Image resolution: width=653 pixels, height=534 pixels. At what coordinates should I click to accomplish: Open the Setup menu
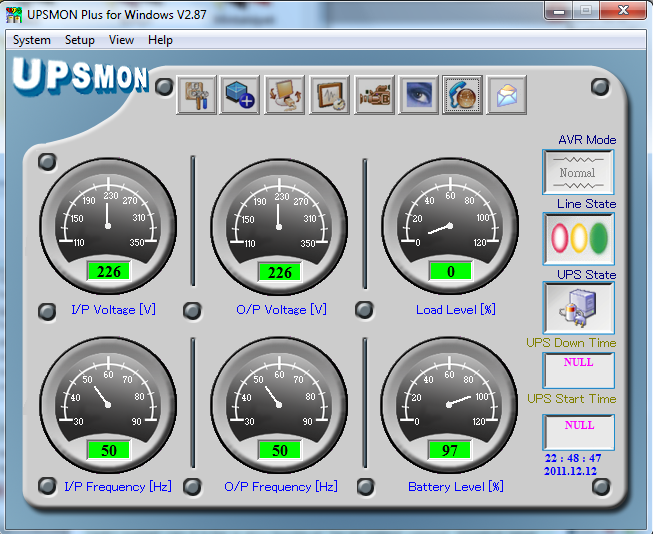[80, 40]
